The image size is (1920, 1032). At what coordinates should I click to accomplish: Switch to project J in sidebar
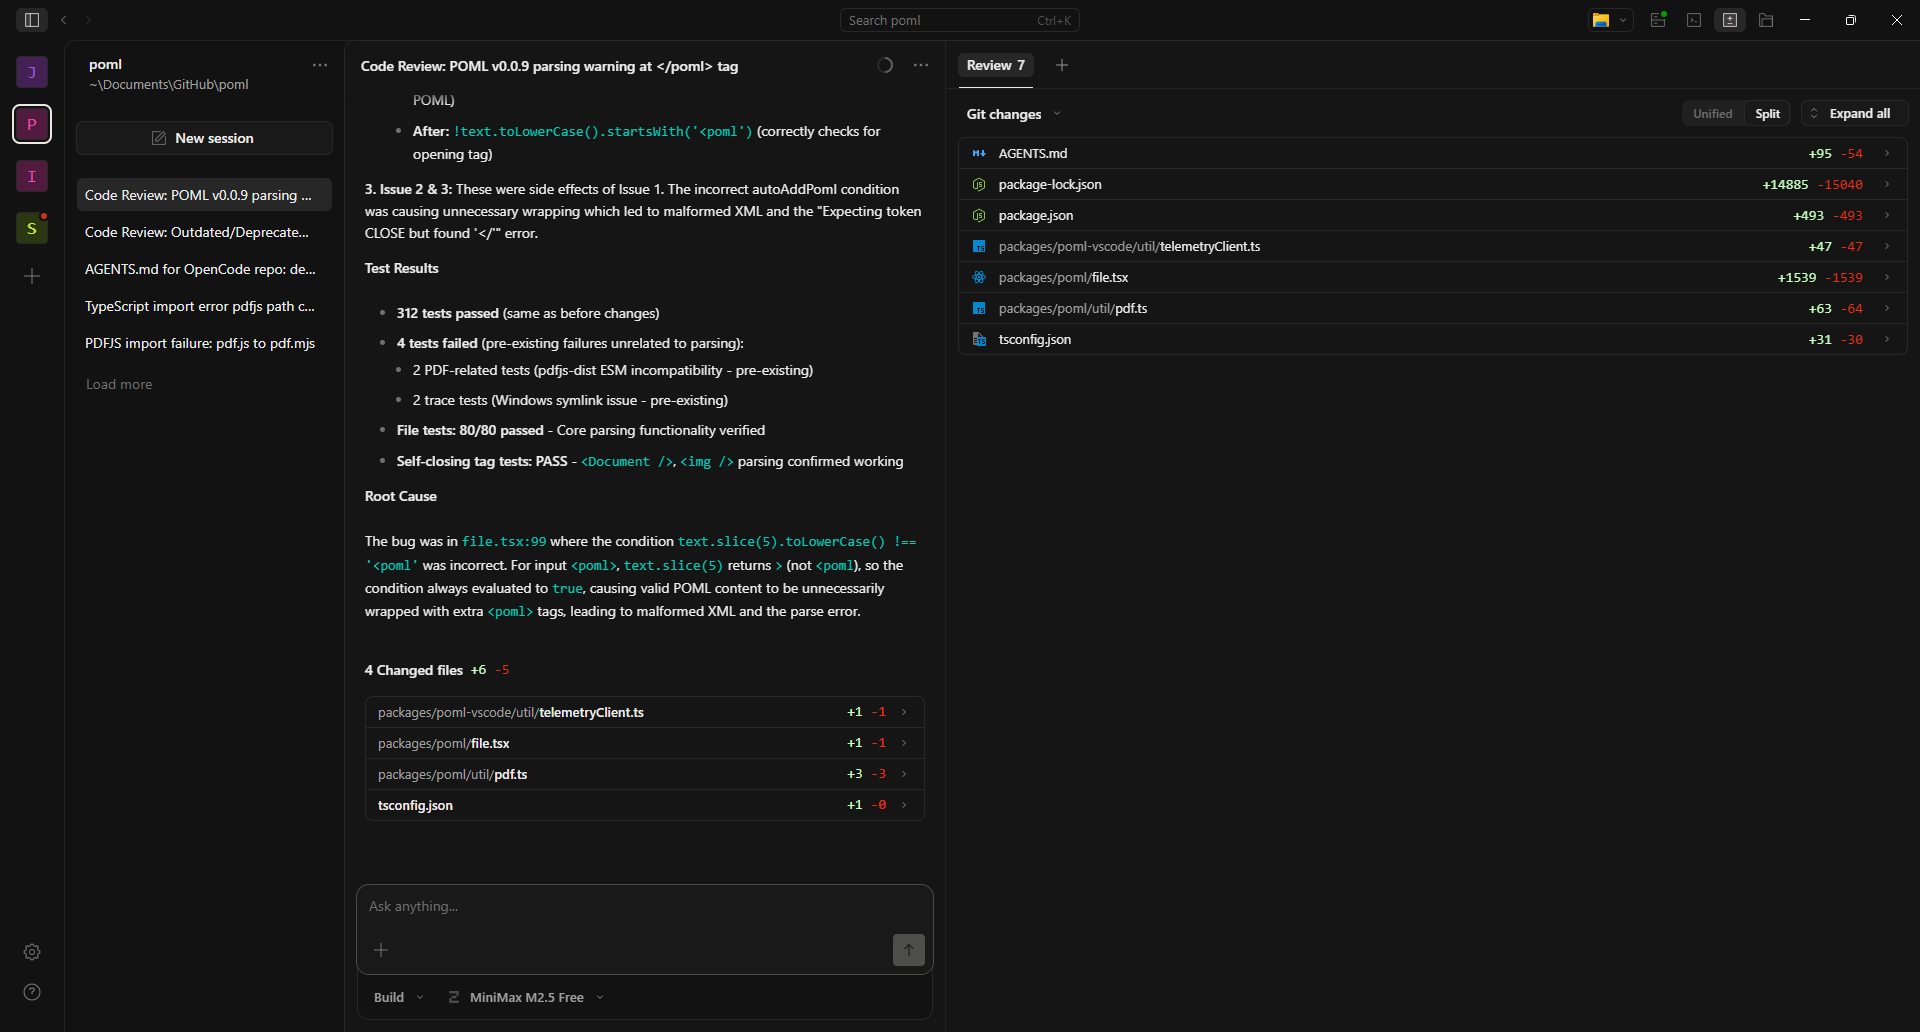(x=32, y=72)
